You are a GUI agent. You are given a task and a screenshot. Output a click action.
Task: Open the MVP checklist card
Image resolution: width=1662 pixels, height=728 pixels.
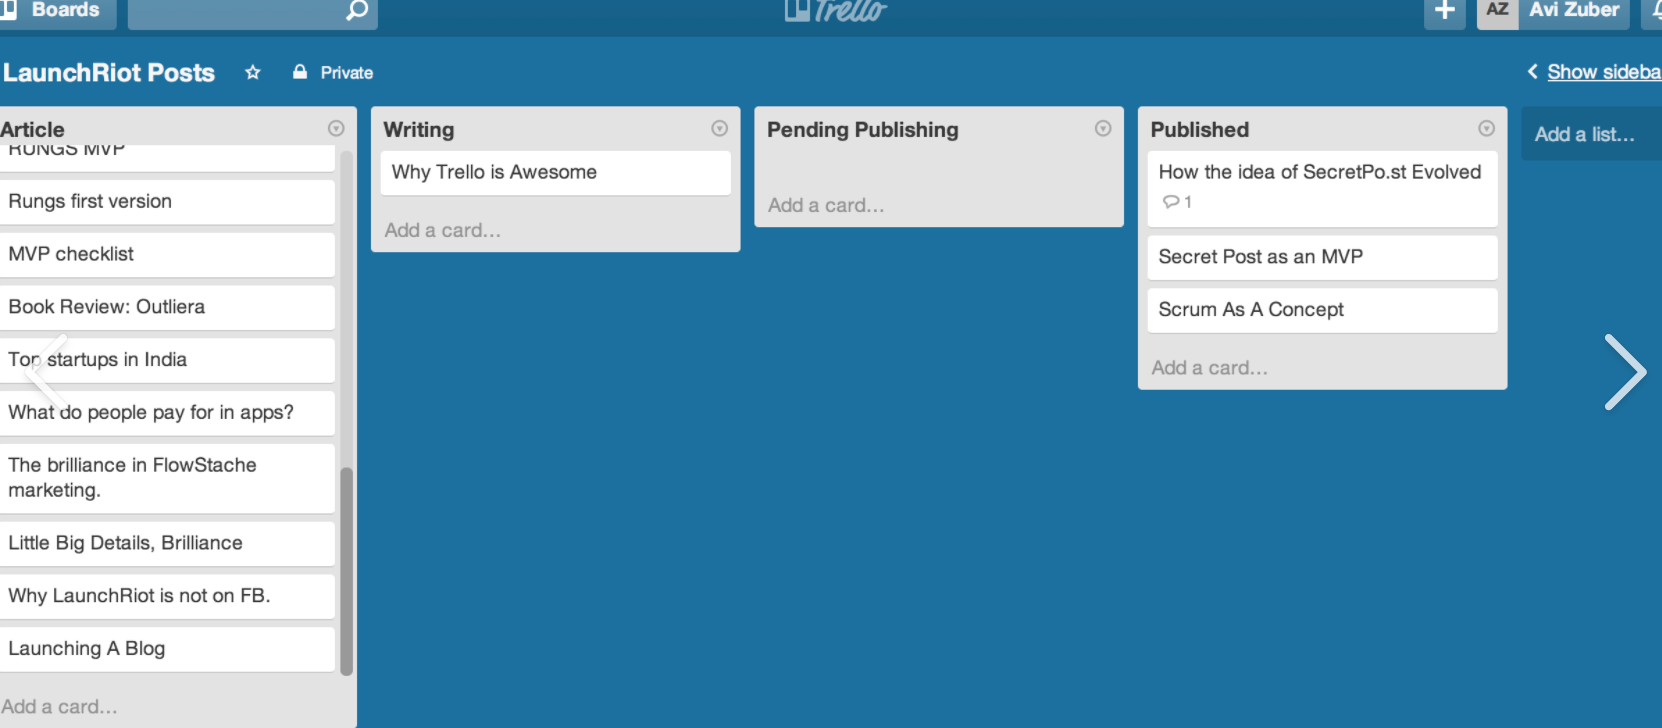coord(167,255)
